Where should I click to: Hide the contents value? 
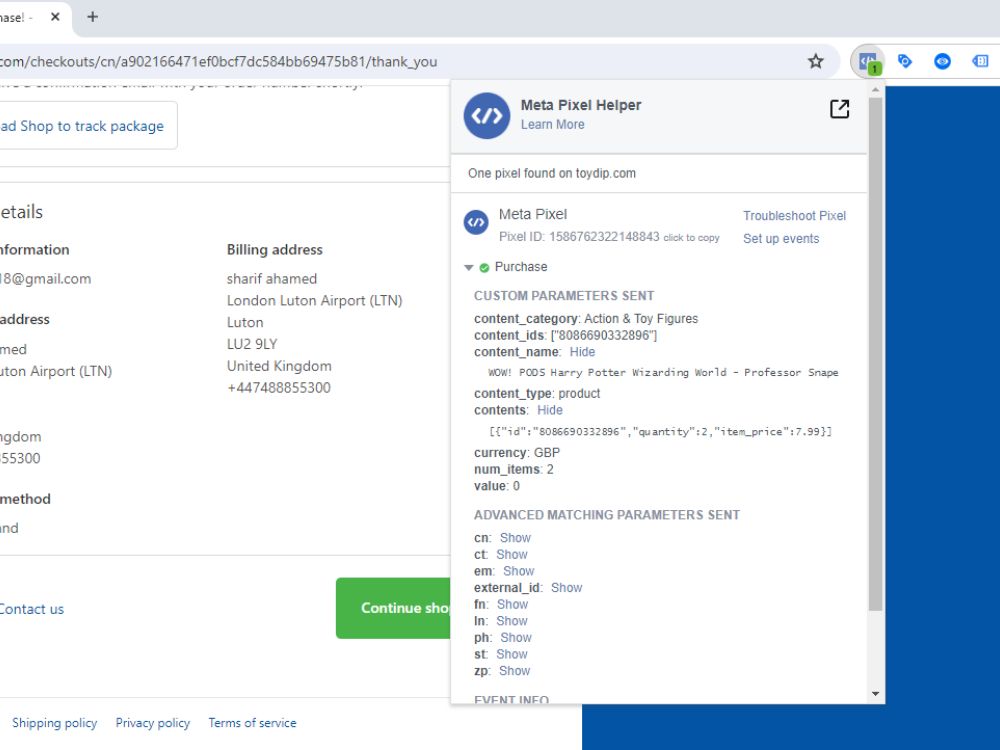549,410
